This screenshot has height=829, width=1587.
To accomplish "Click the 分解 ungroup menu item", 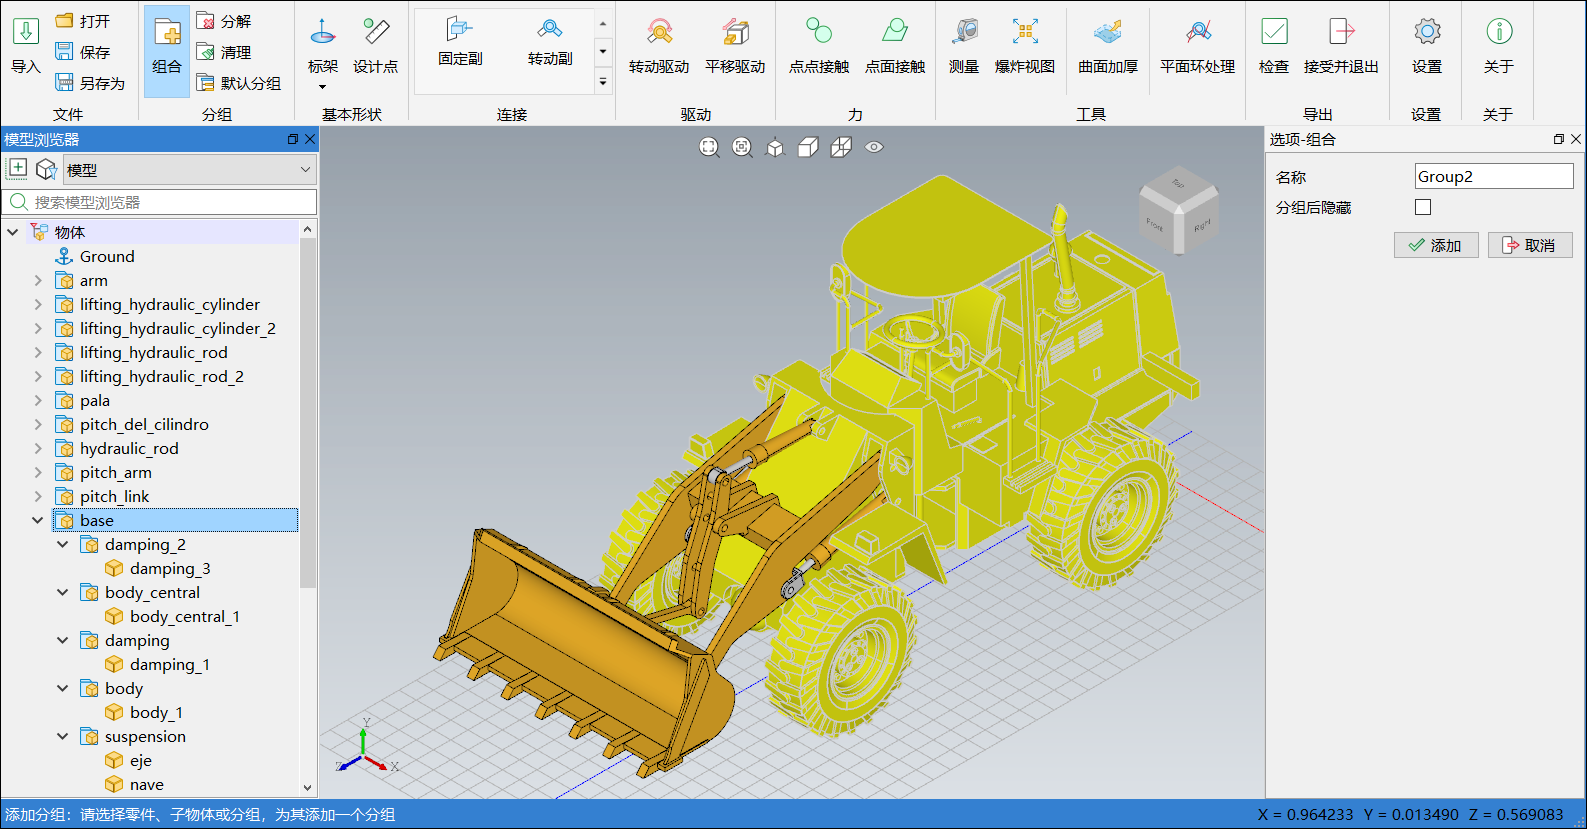I will 225,21.
